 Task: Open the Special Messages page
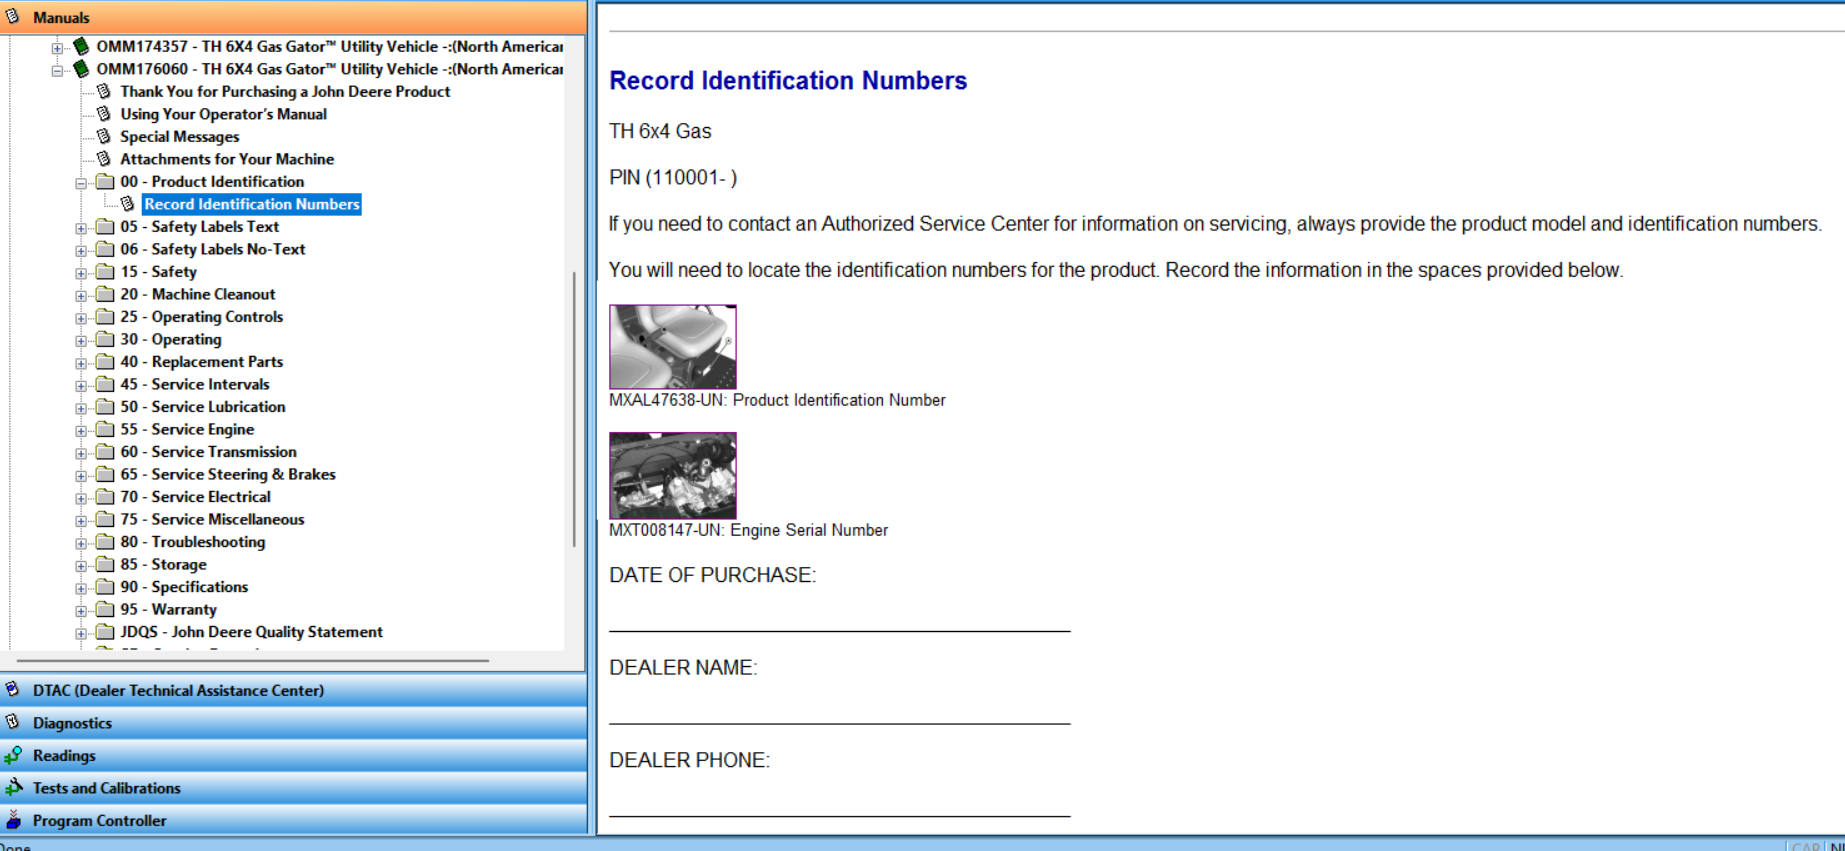click(180, 136)
